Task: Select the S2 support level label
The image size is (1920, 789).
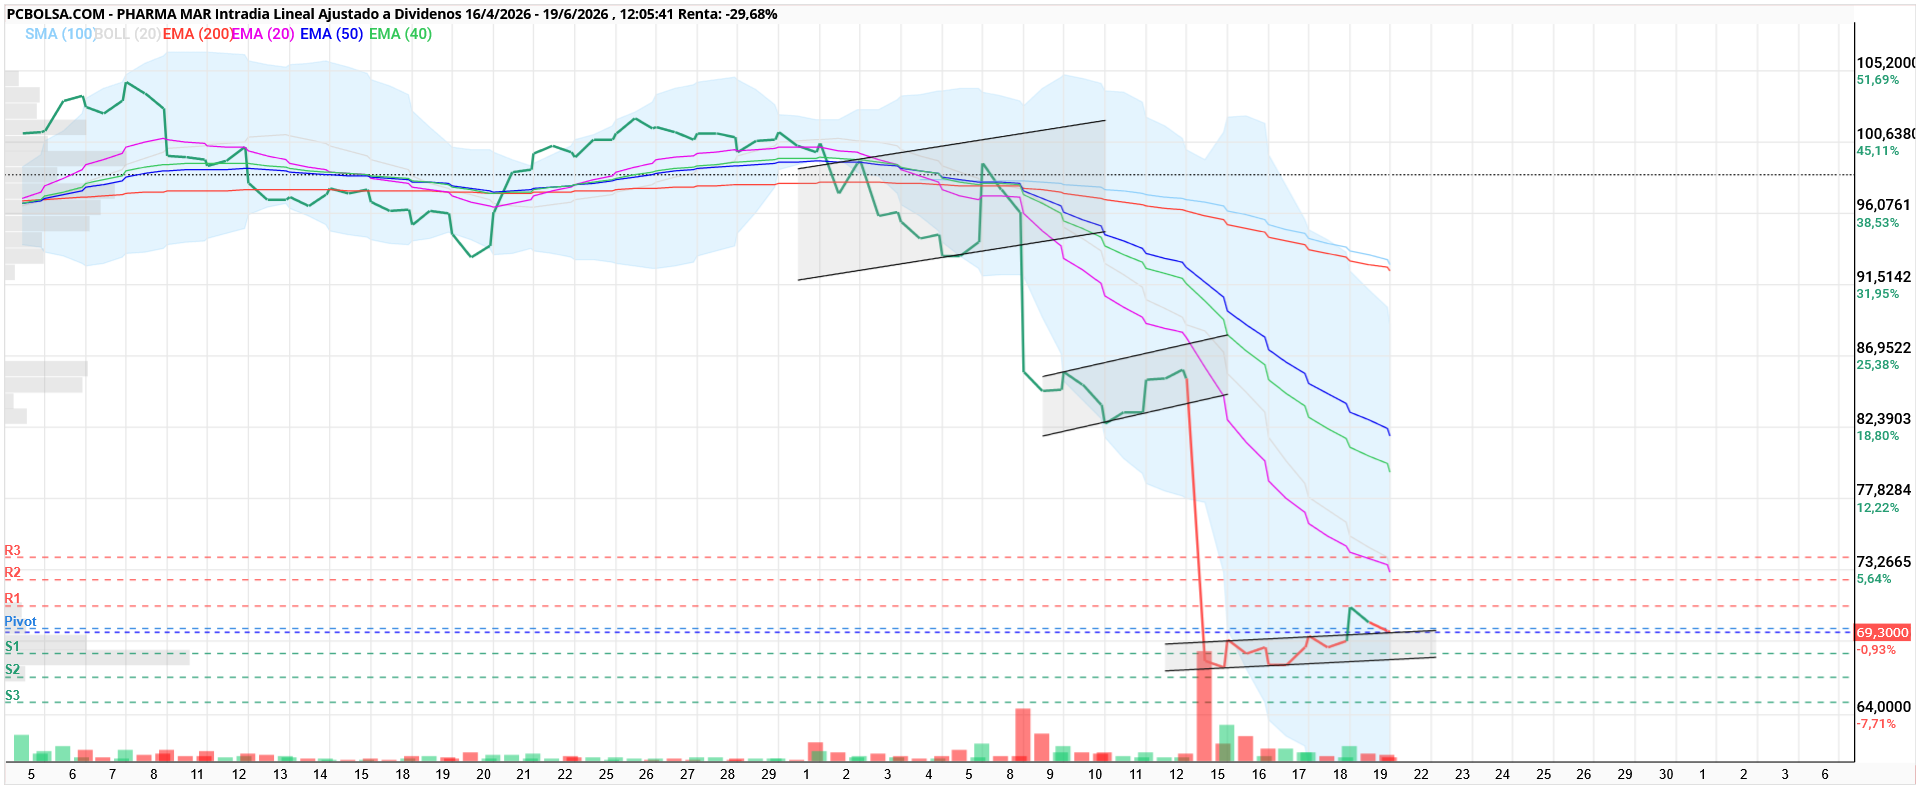Action: [x=12, y=670]
